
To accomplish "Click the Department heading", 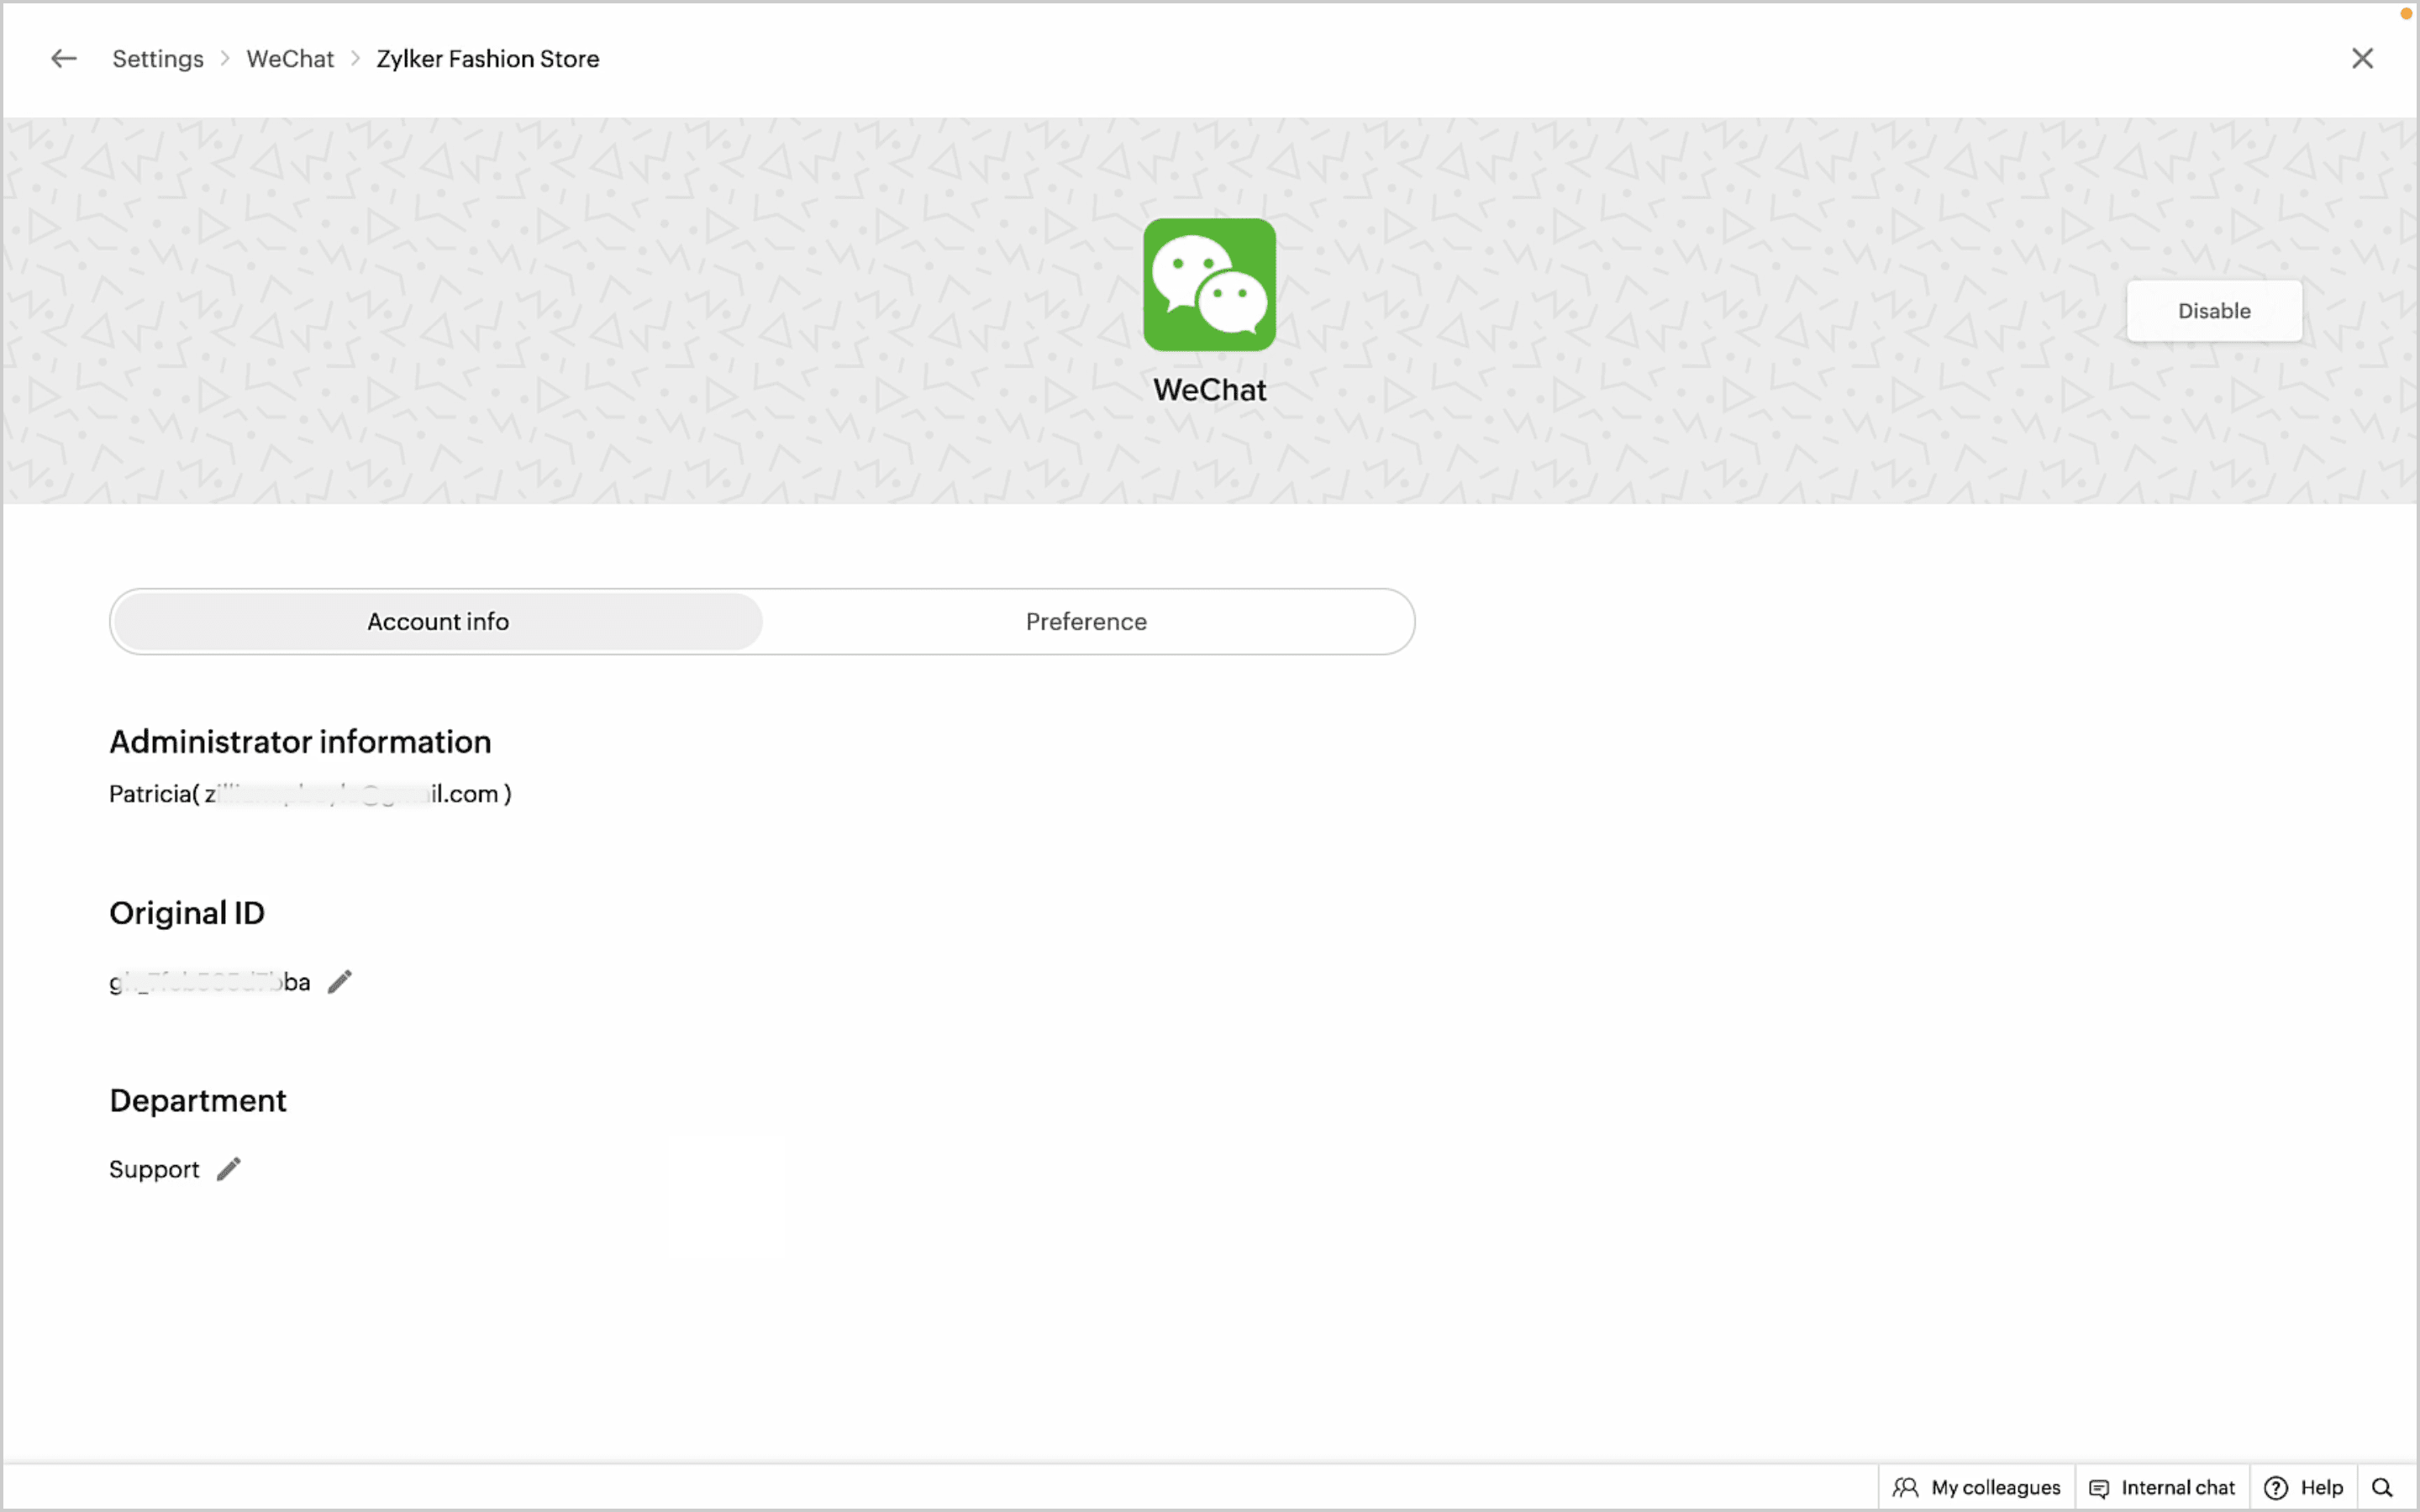I will click(x=198, y=1100).
